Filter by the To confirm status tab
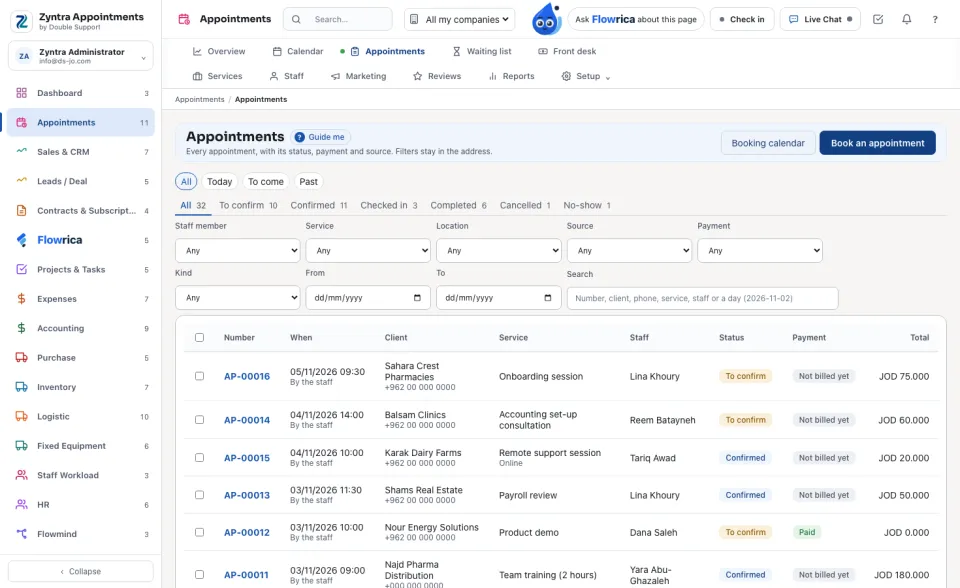Viewport: 960px width, 588px height. point(248,205)
